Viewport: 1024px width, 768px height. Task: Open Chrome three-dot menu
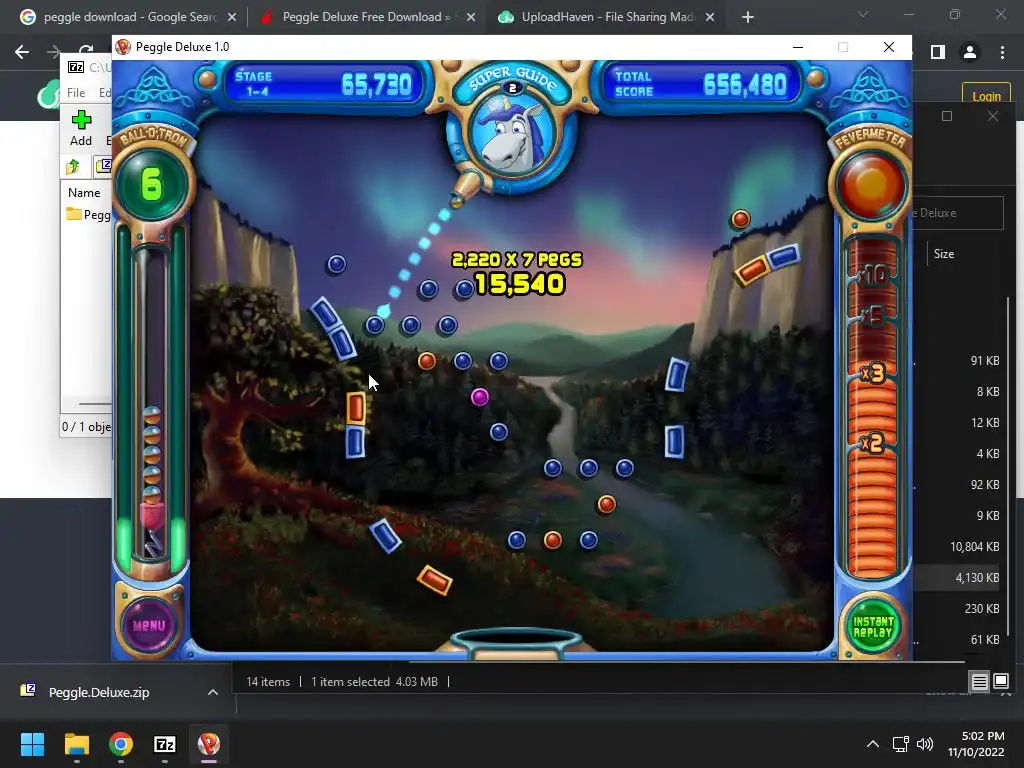(1002, 52)
